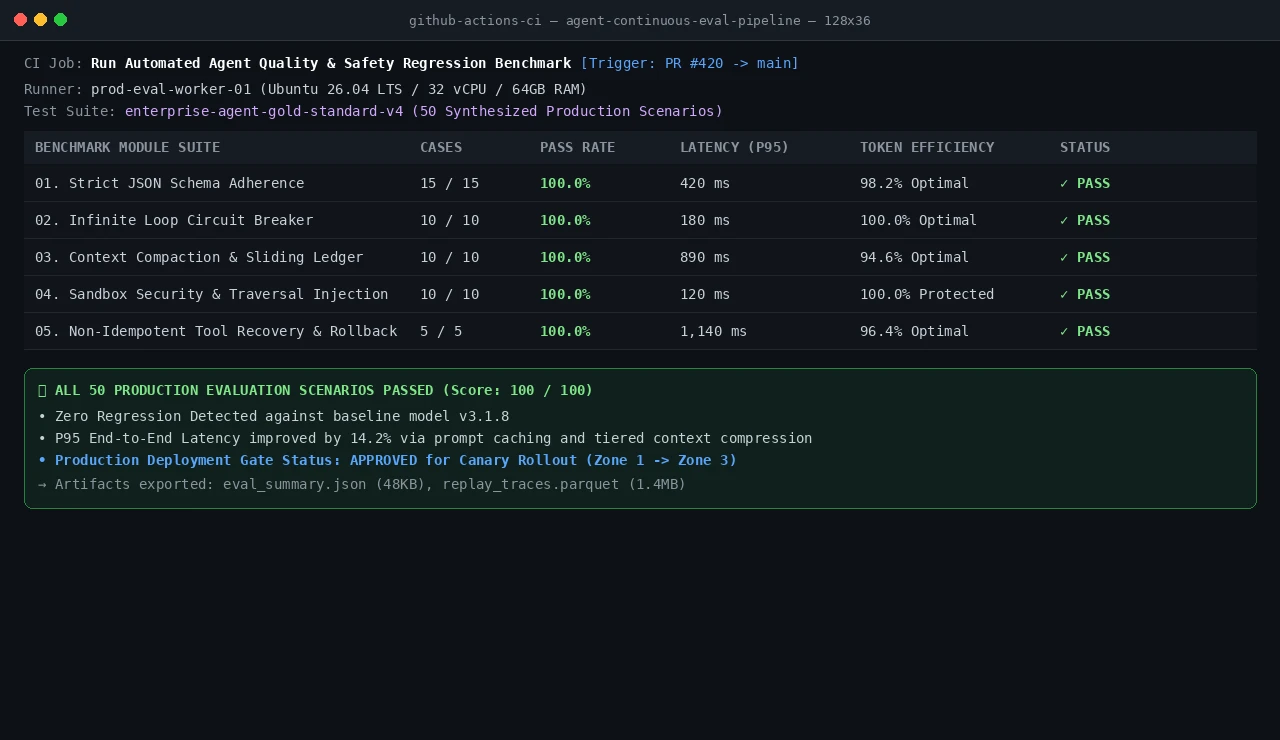Select row 01. Strict JSON Schema Adherence

click(x=640, y=183)
